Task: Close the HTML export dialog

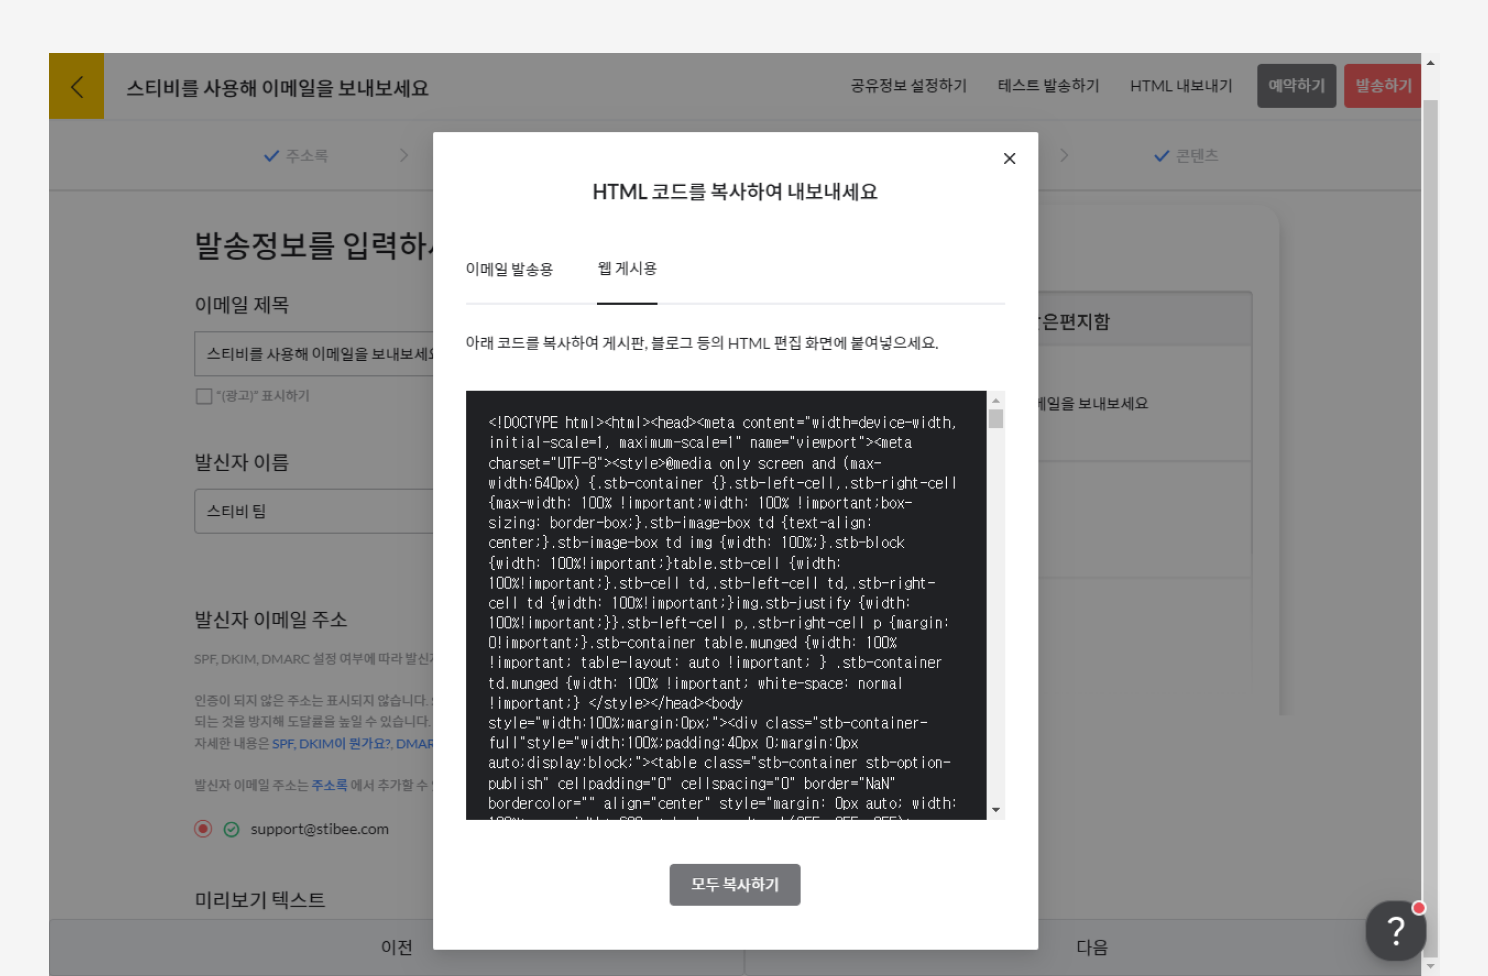Action: [1009, 158]
